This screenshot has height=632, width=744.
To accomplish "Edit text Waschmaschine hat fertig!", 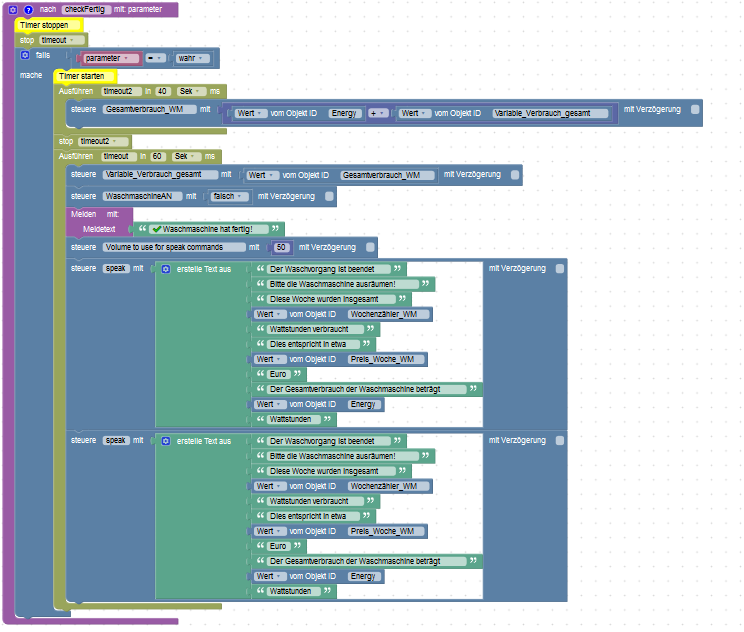I will point(209,229).
